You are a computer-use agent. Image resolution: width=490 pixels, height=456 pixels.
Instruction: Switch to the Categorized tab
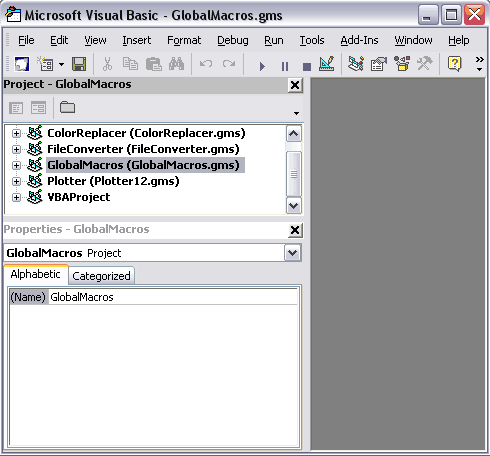coord(101,276)
